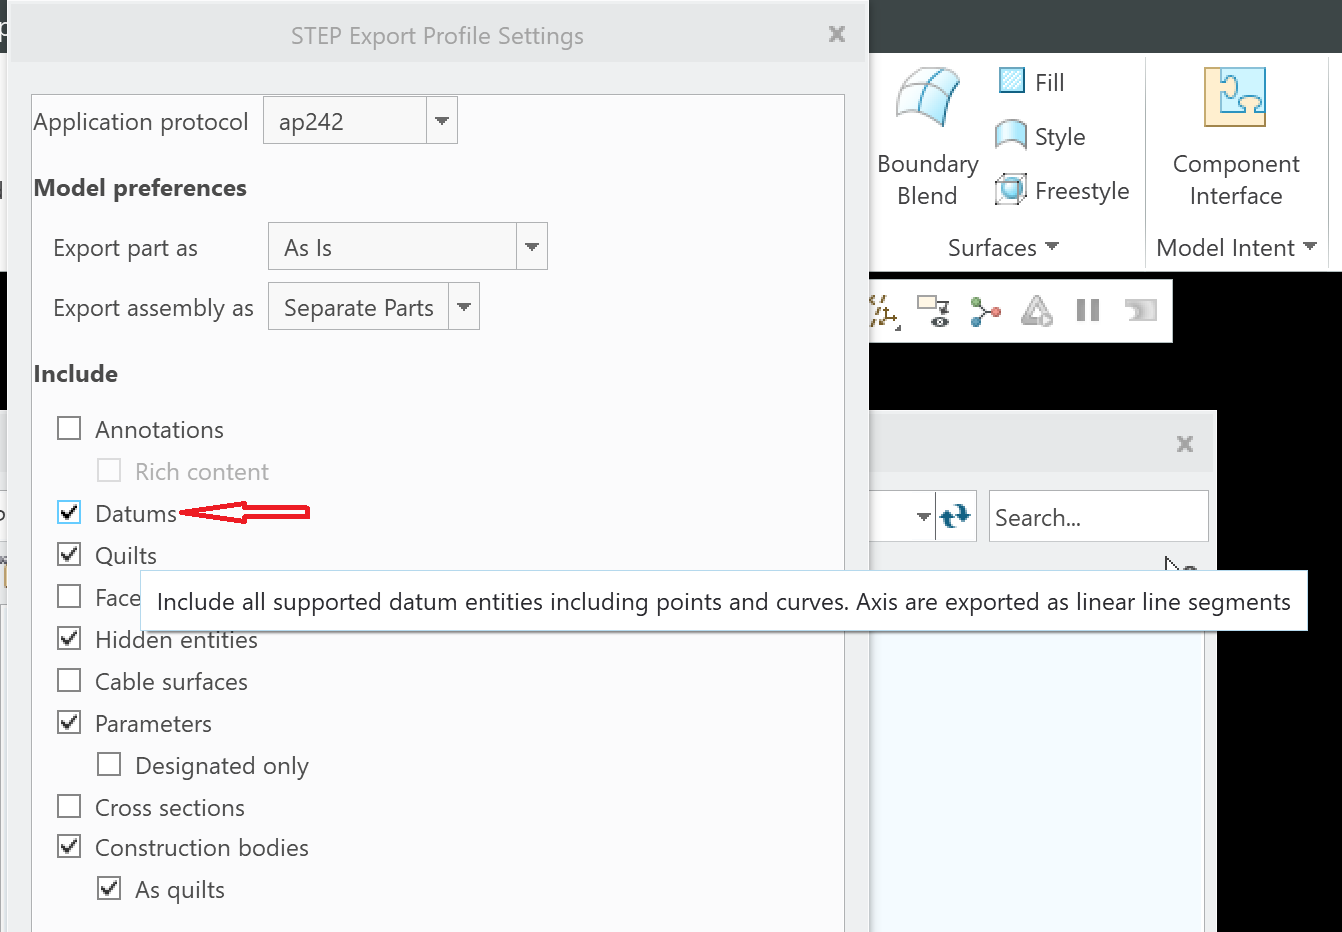Open the Fill surface tool
Viewport: 1342px width, 932px height.
1013,80
